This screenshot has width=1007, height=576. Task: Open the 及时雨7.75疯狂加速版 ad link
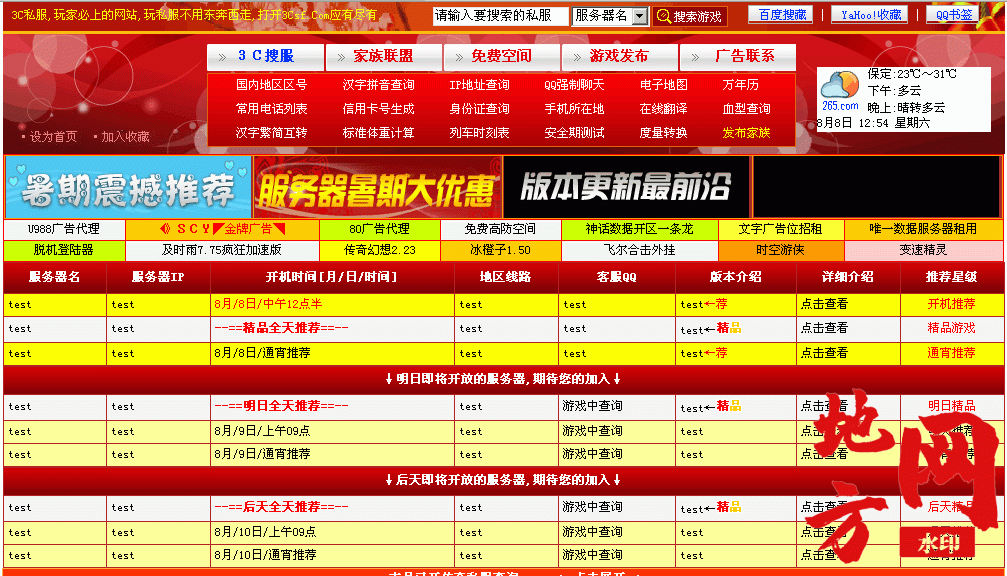pos(222,250)
